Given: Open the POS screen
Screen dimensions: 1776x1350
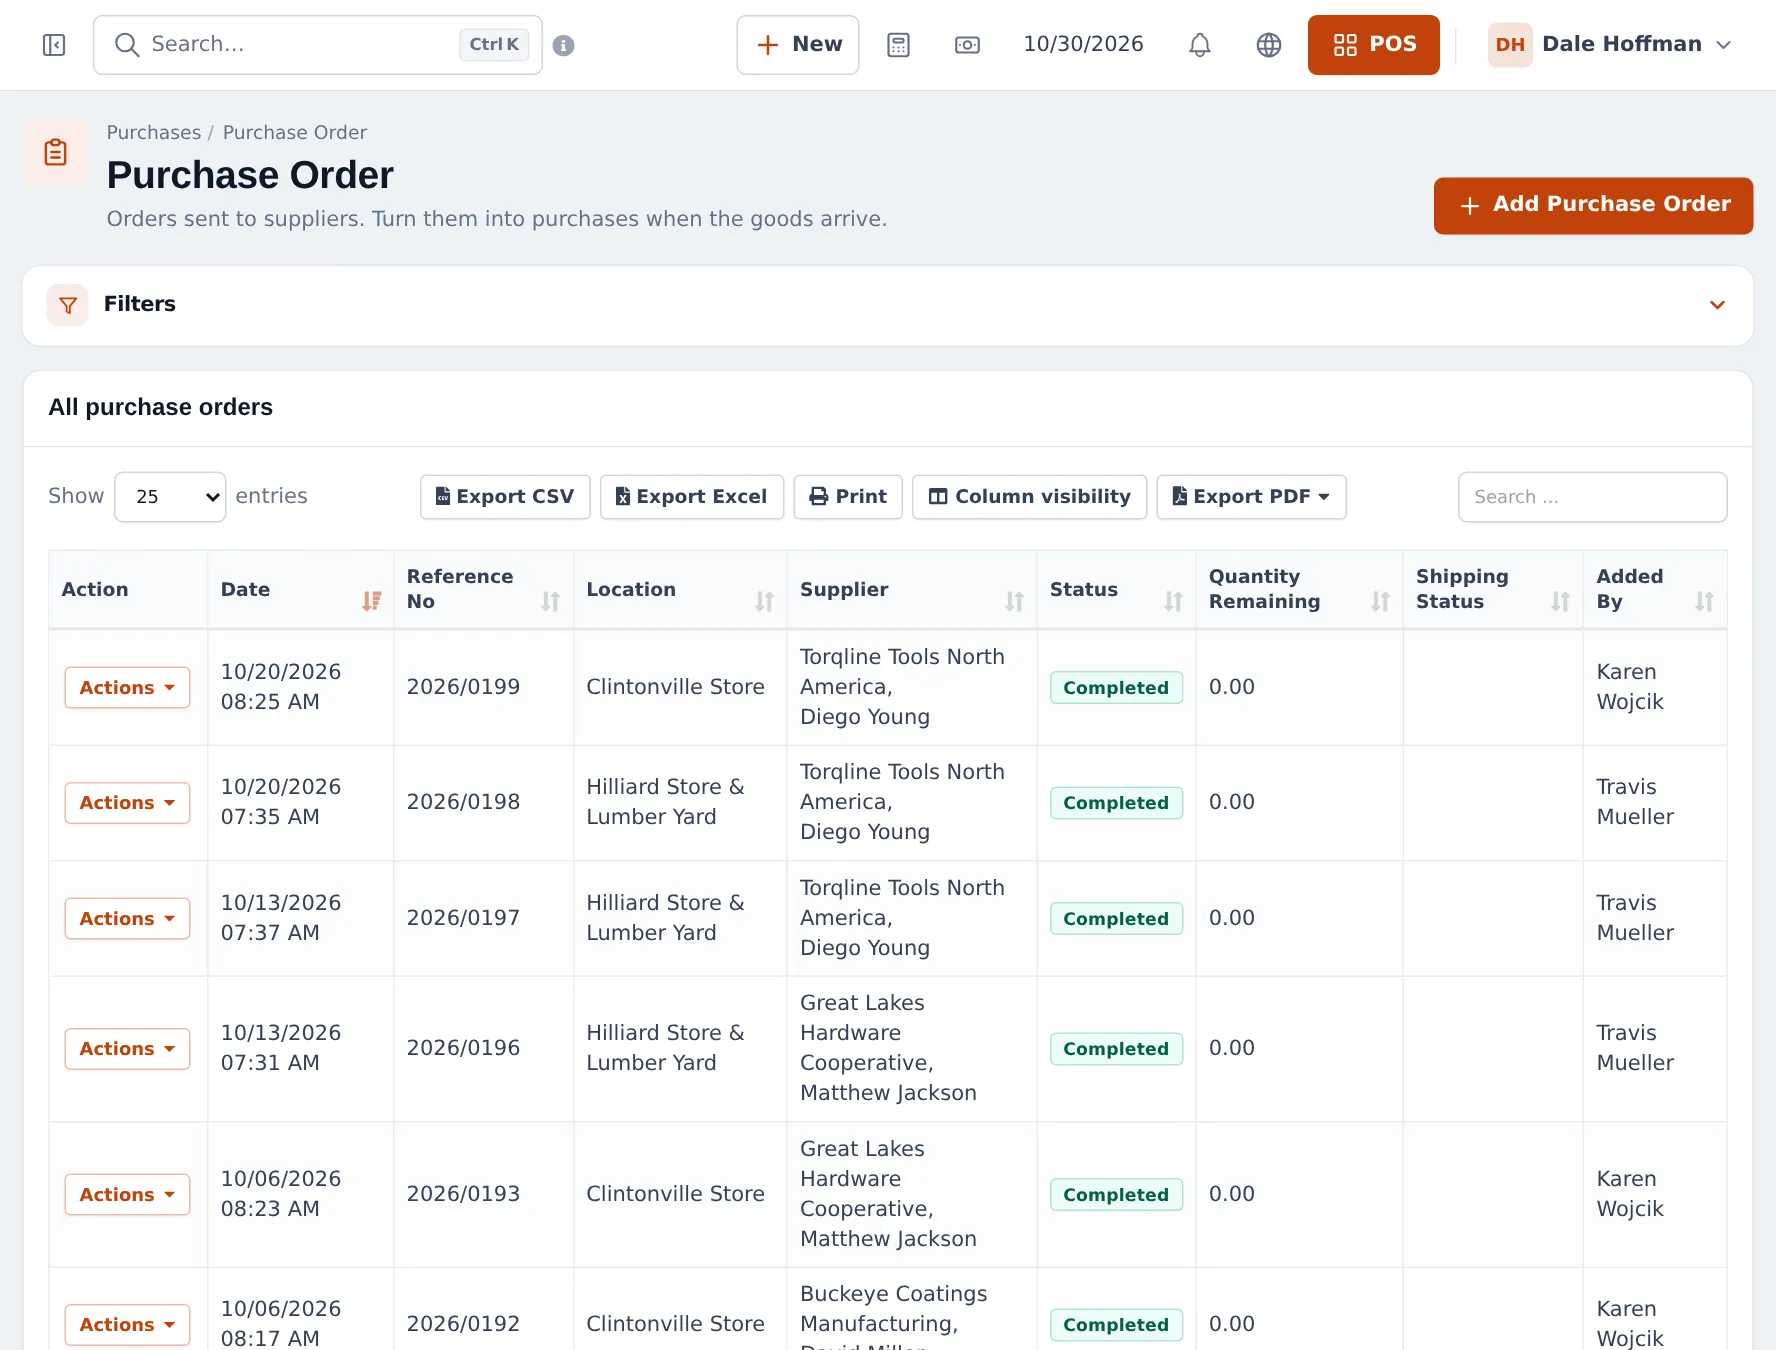Looking at the screenshot, I should point(1373,45).
